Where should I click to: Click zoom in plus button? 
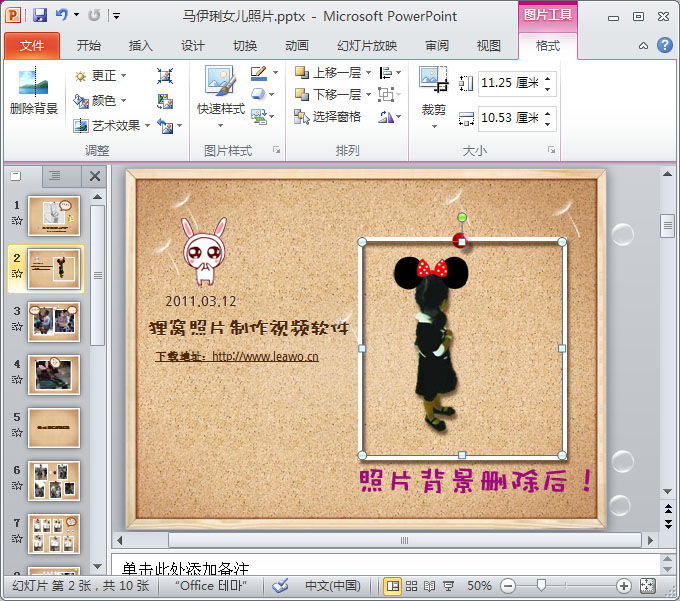tap(624, 586)
